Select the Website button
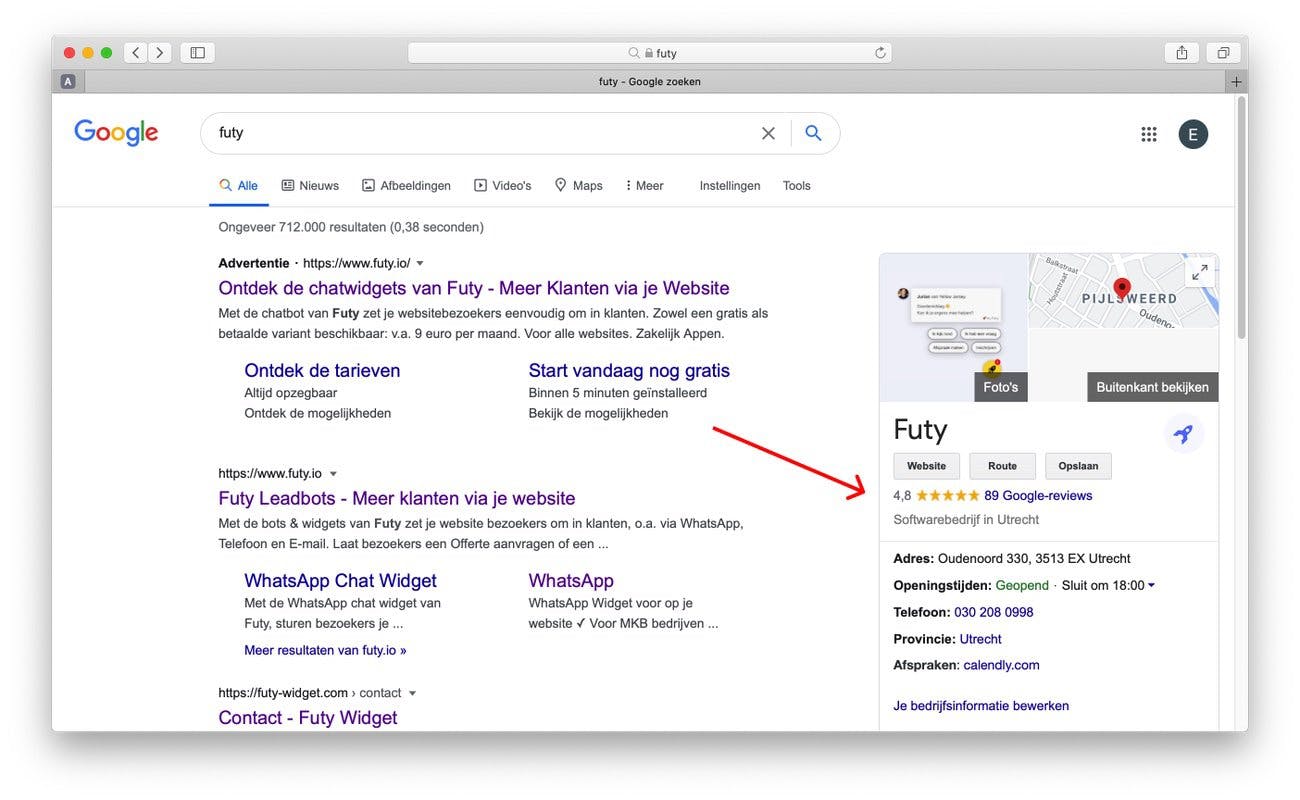The image size is (1300, 800). point(926,466)
